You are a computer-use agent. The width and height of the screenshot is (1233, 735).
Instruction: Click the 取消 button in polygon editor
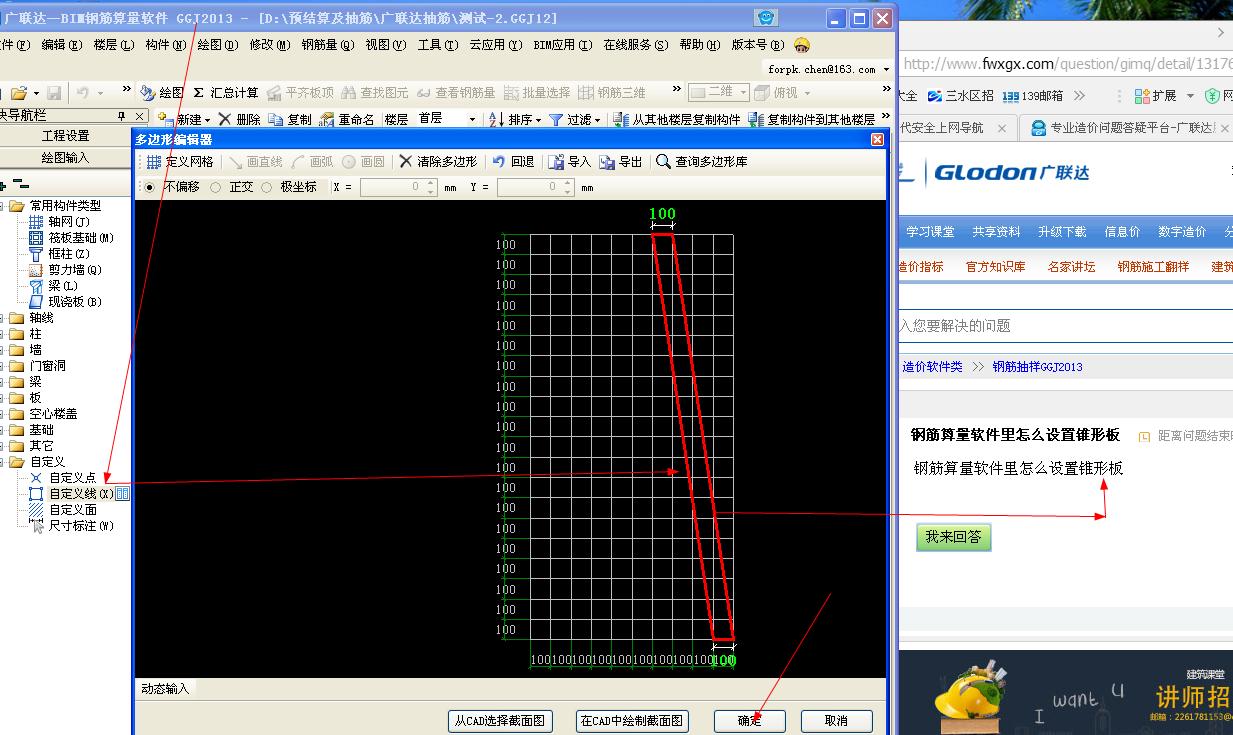(837, 721)
